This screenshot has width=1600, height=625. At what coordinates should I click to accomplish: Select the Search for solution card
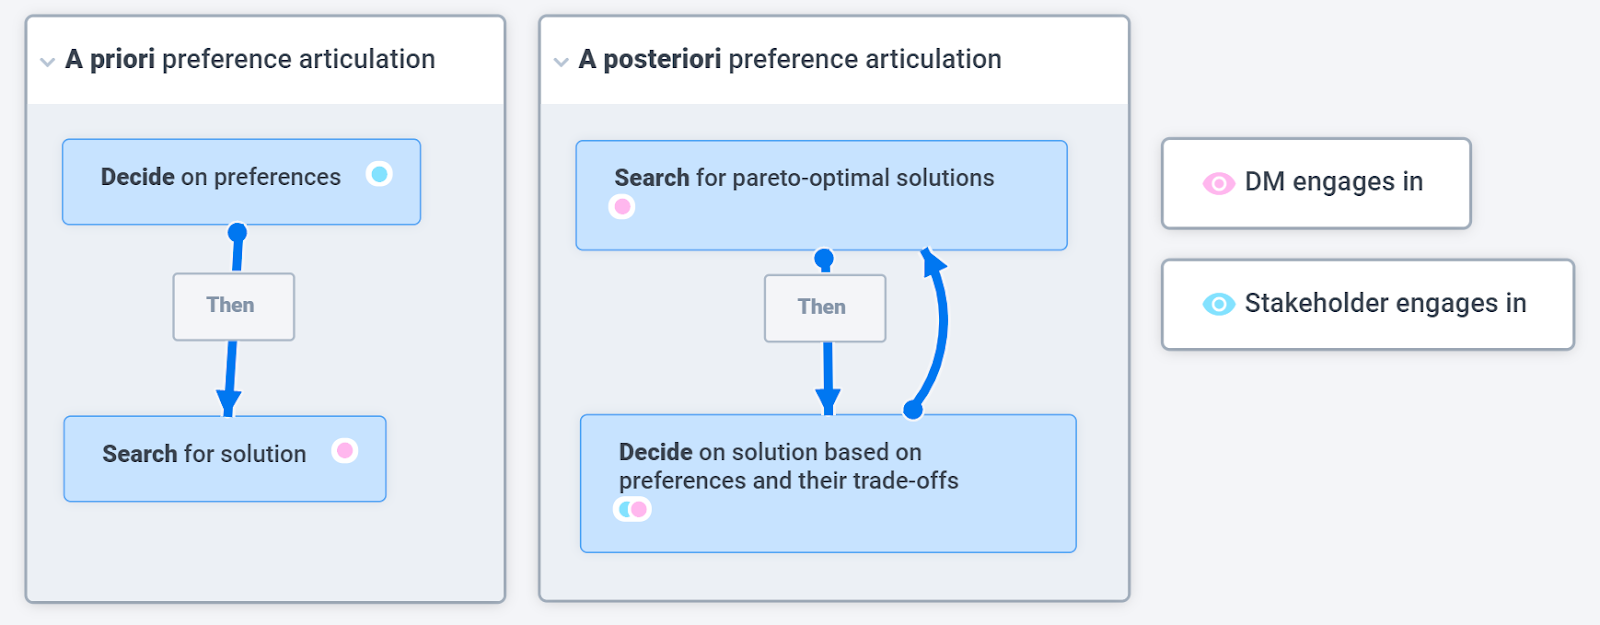pos(225,459)
